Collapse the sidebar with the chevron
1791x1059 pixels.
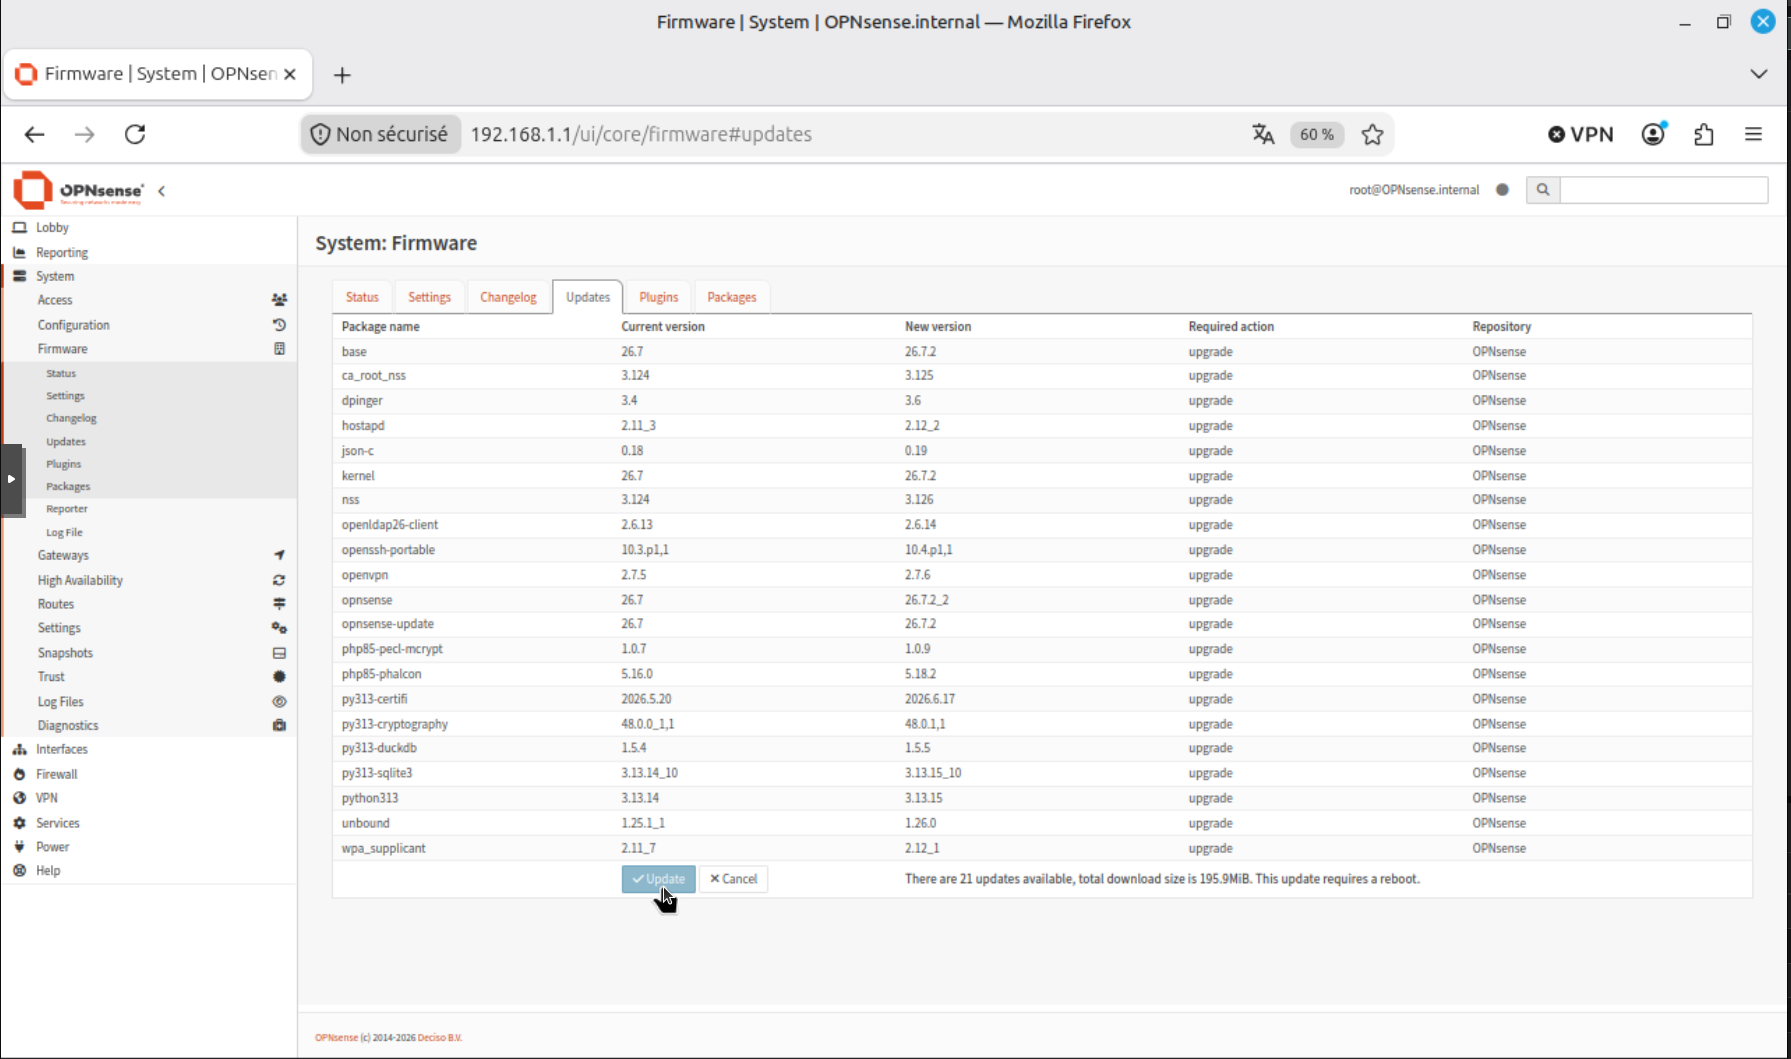tap(161, 190)
